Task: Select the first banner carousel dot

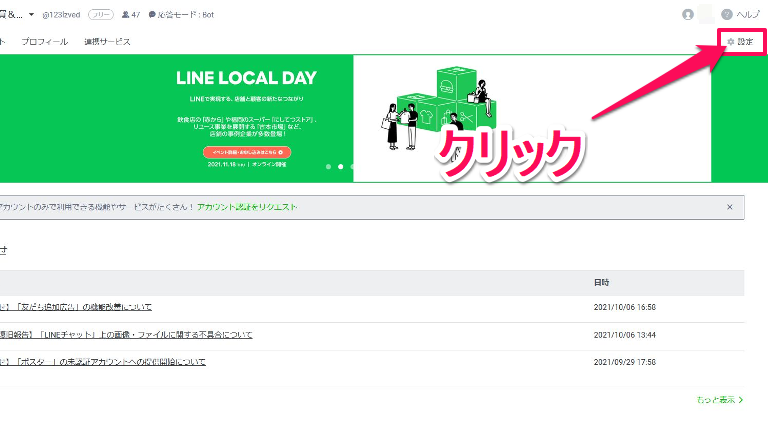Action: tap(328, 167)
